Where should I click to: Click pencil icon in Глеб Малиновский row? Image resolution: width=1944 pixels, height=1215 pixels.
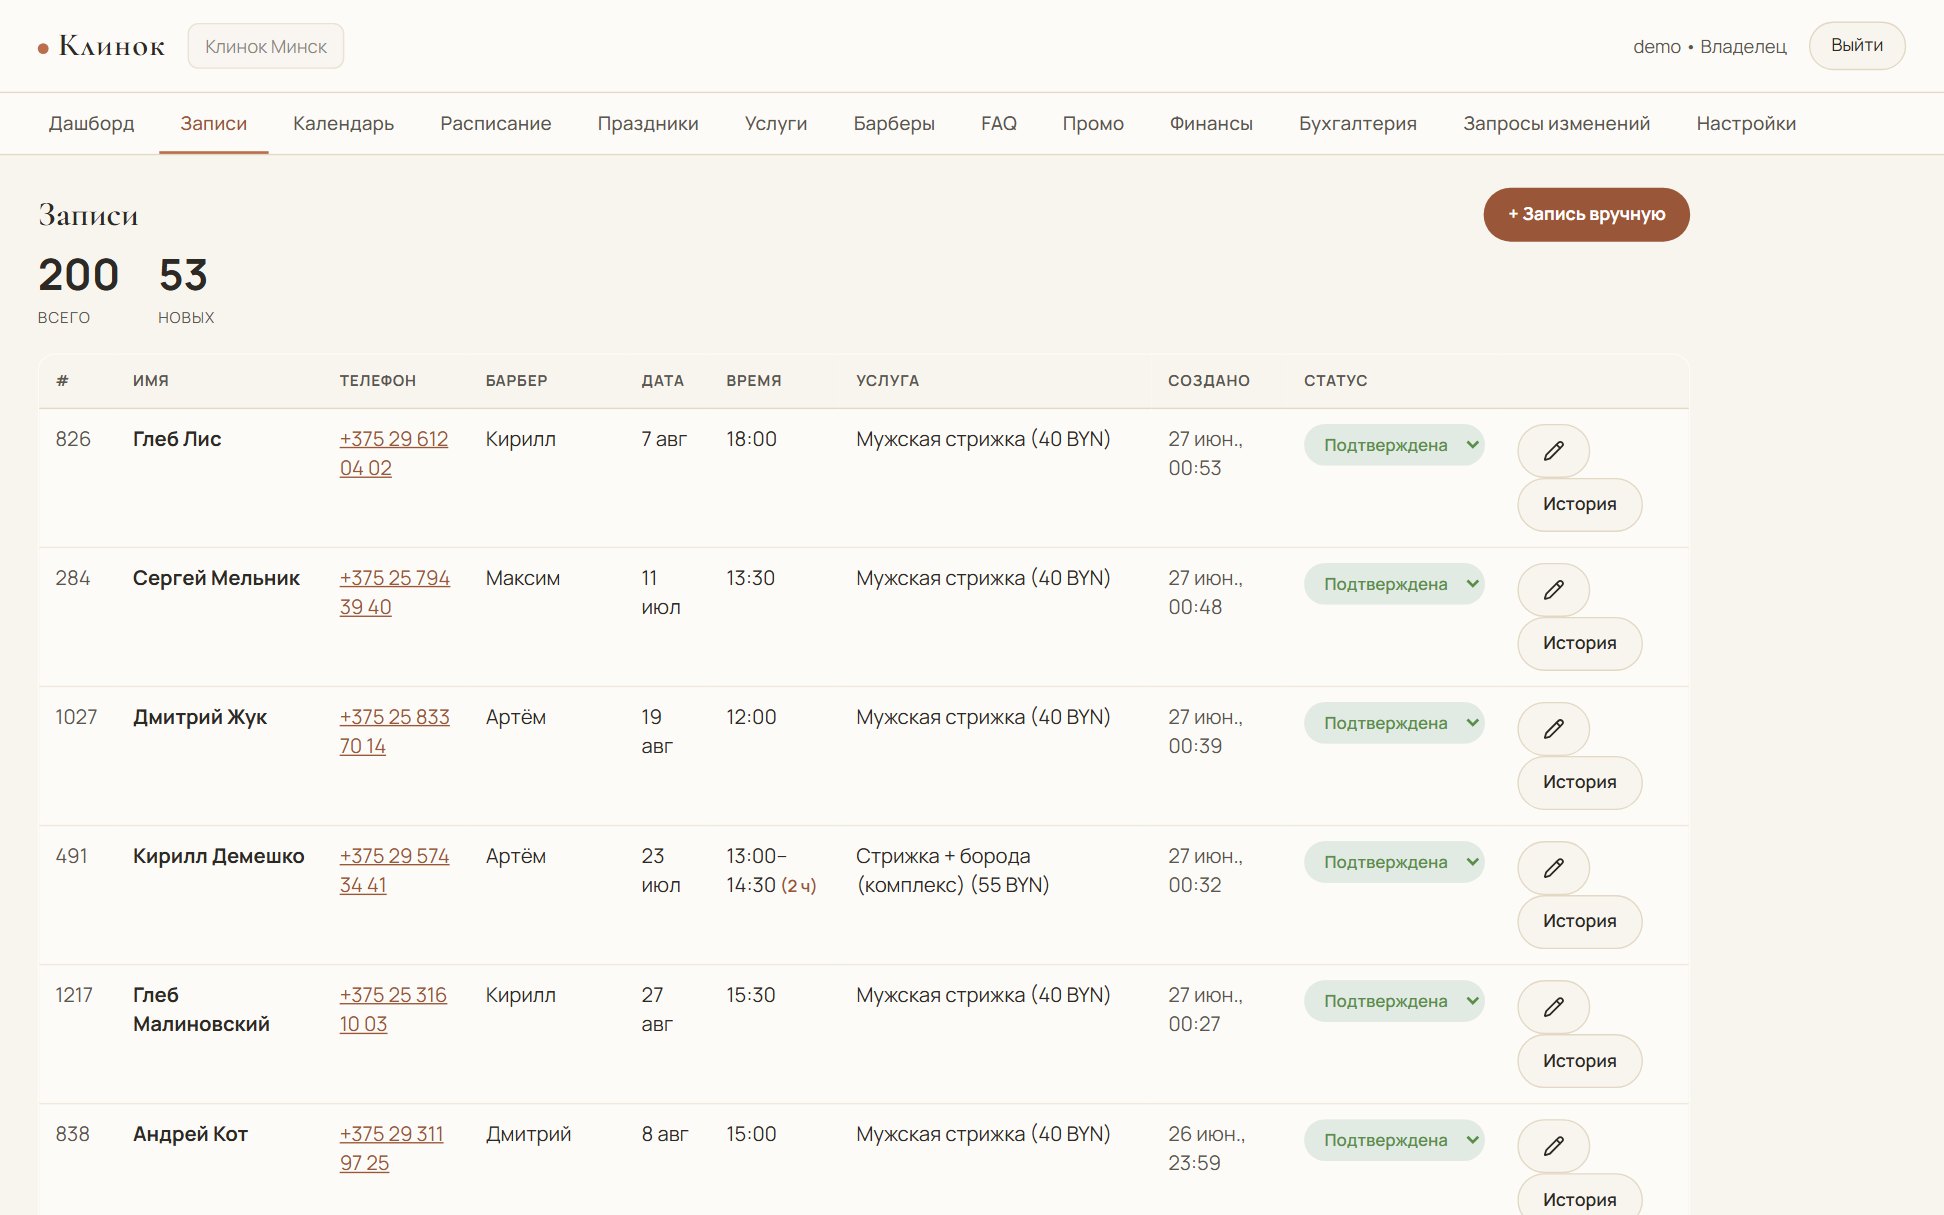pyautogui.click(x=1553, y=1007)
